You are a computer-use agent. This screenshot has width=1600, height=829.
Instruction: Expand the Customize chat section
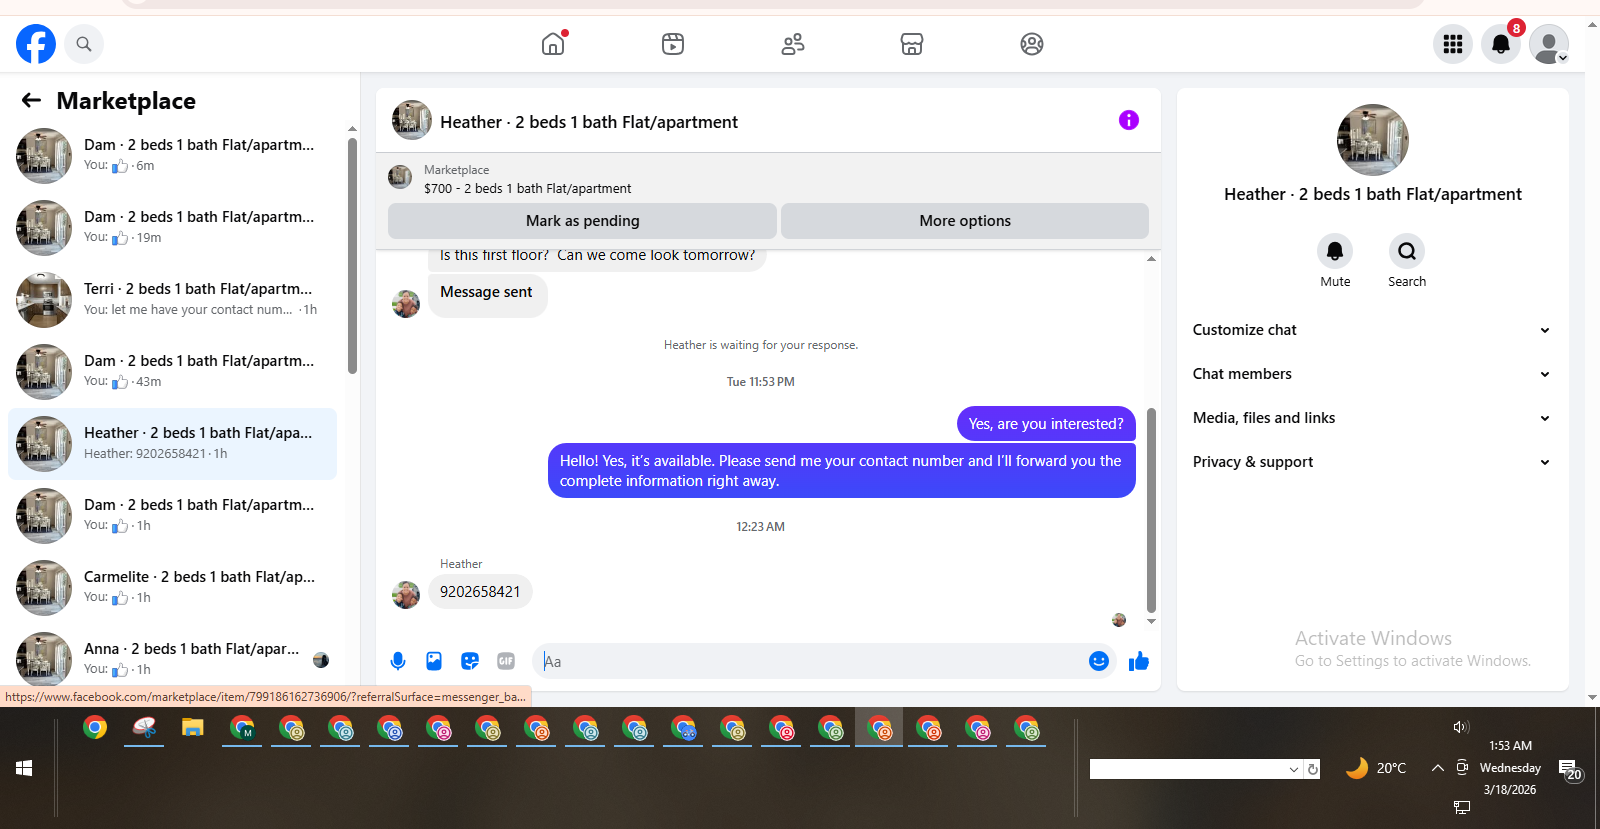click(1372, 330)
